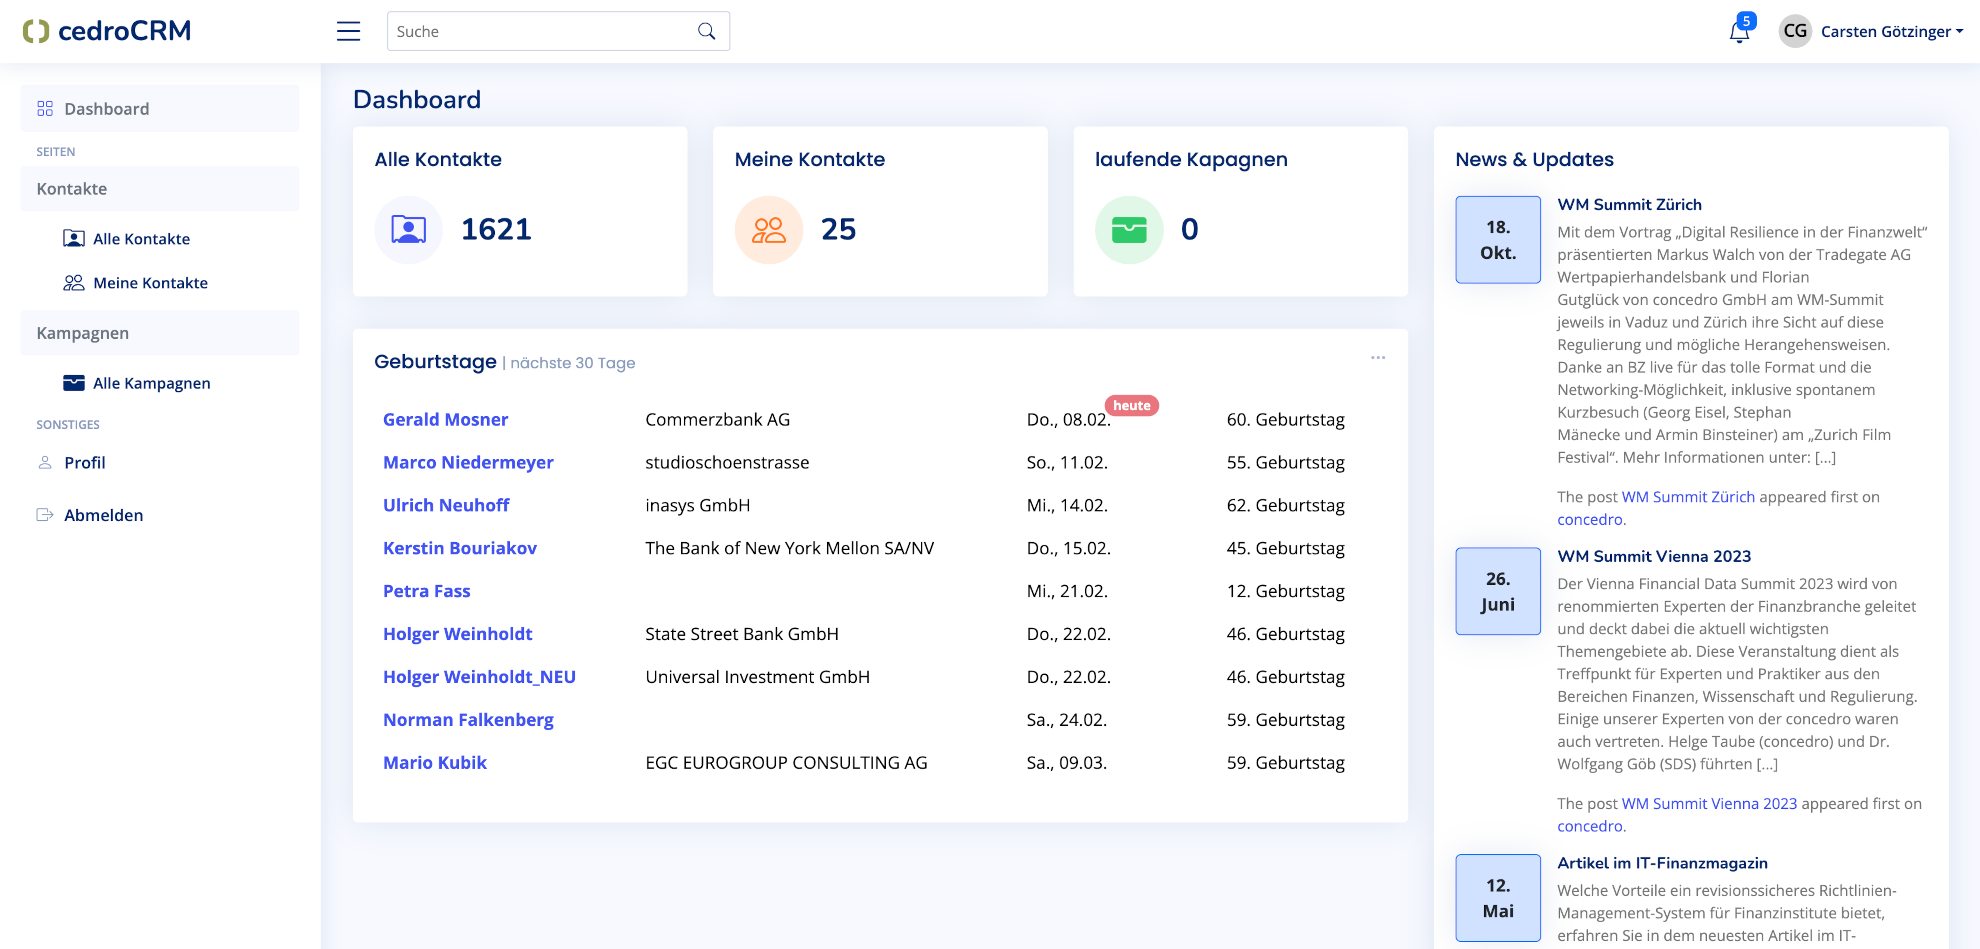
Task: Collapse the Kontakte sidebar section
Action: pos(159,189)
